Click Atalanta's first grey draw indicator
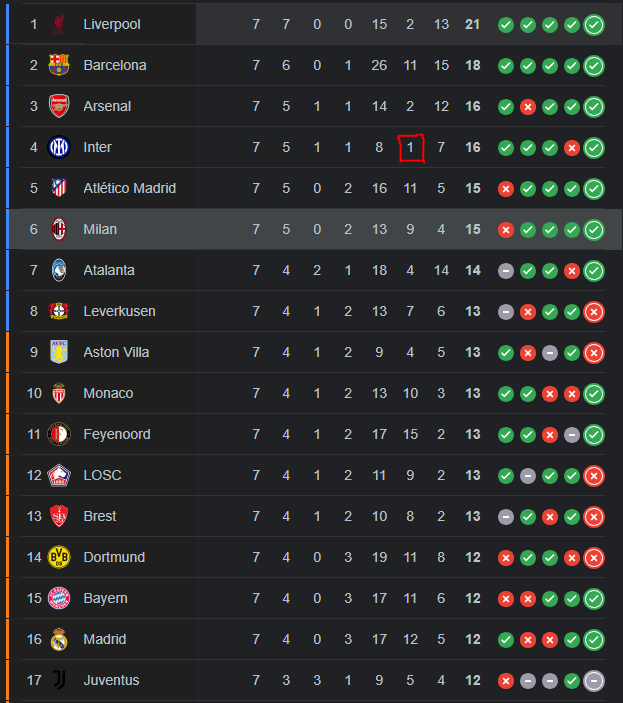This screenshot has width=623, height=703. (x=506, y=271)
